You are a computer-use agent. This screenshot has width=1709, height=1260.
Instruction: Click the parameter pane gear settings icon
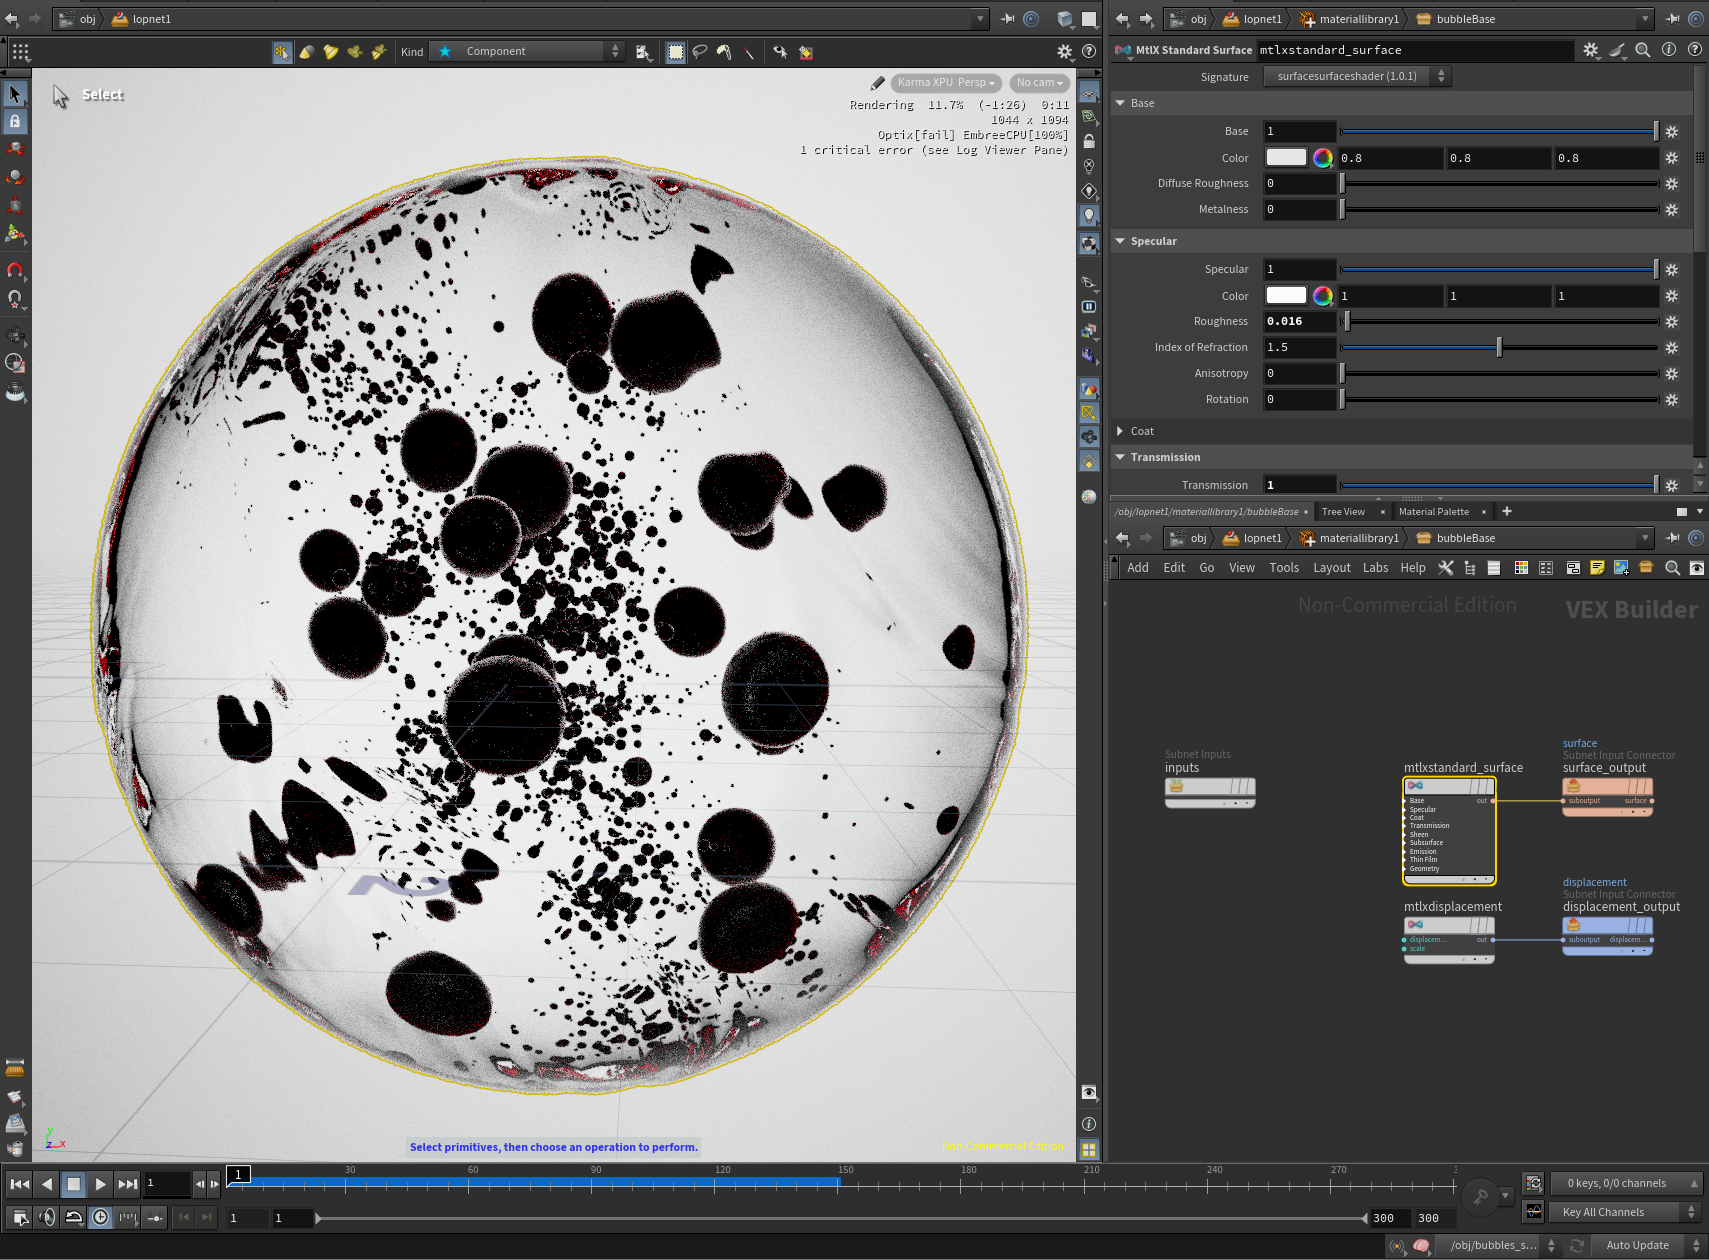click(1591, 50)
